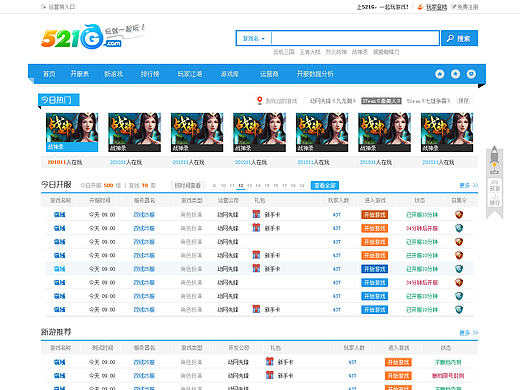The image size is (520, 390).
Task: Click the teal shield icon in the highlighted 今日开服 row
Action: [459, 269]
